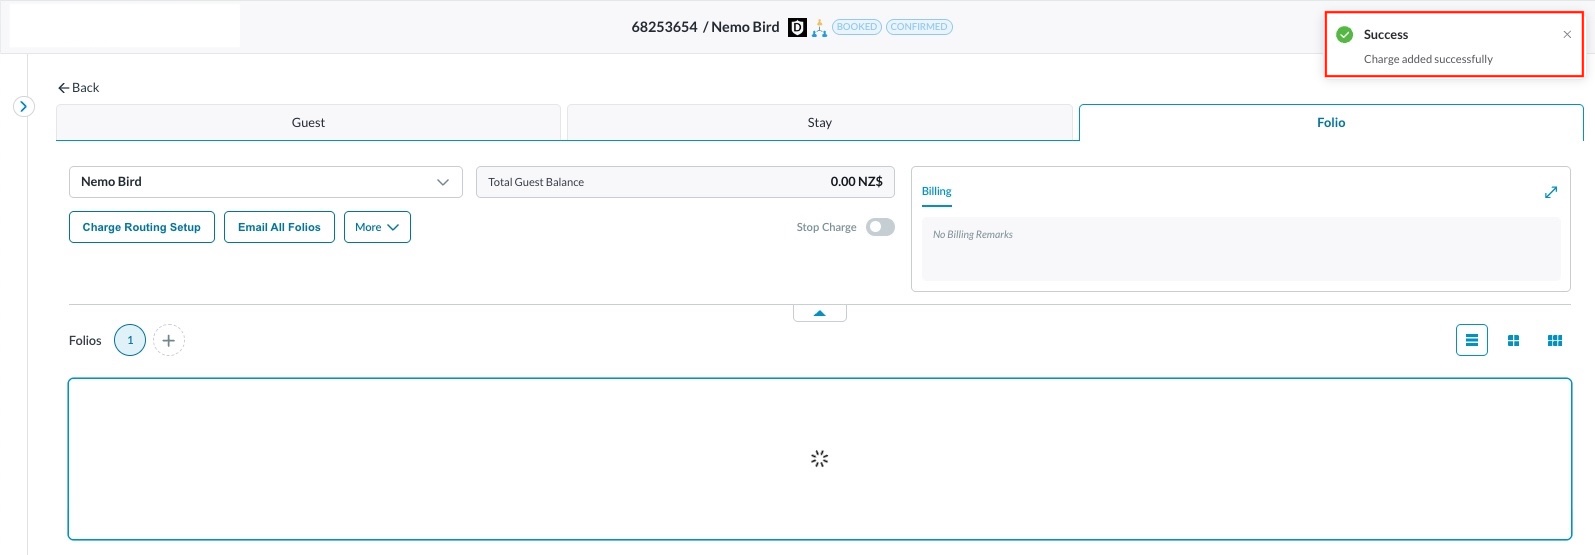Click Charge Routing Setup button

(x=141, y=227)
